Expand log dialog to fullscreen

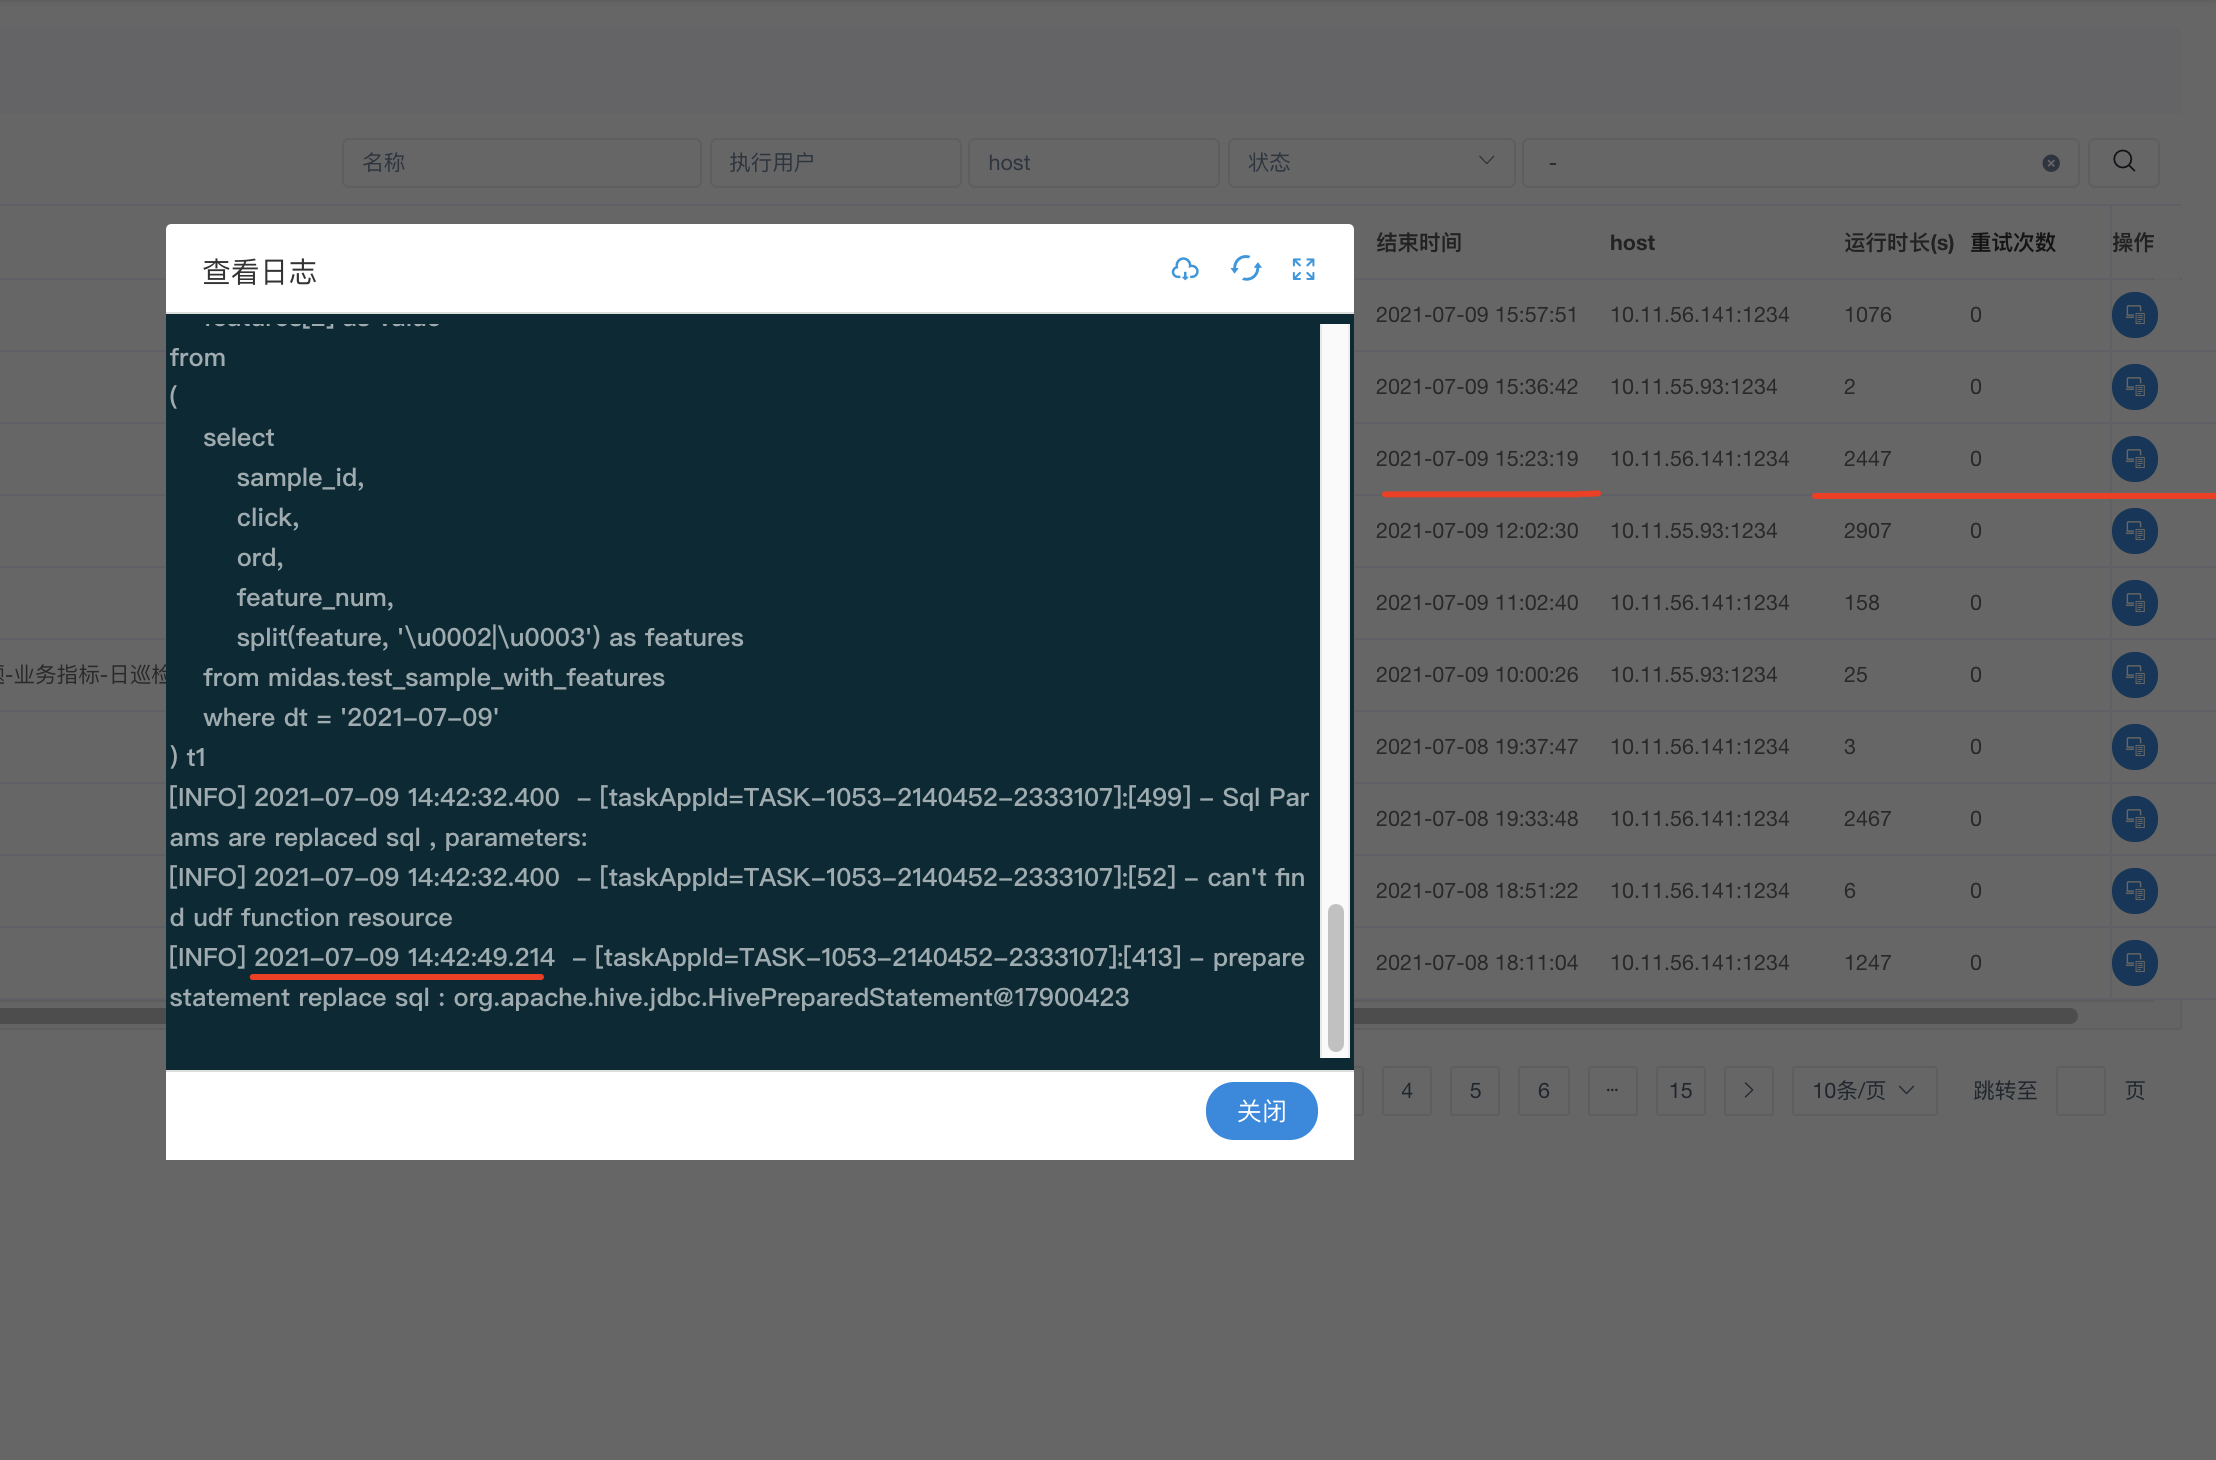(1303, 269)
